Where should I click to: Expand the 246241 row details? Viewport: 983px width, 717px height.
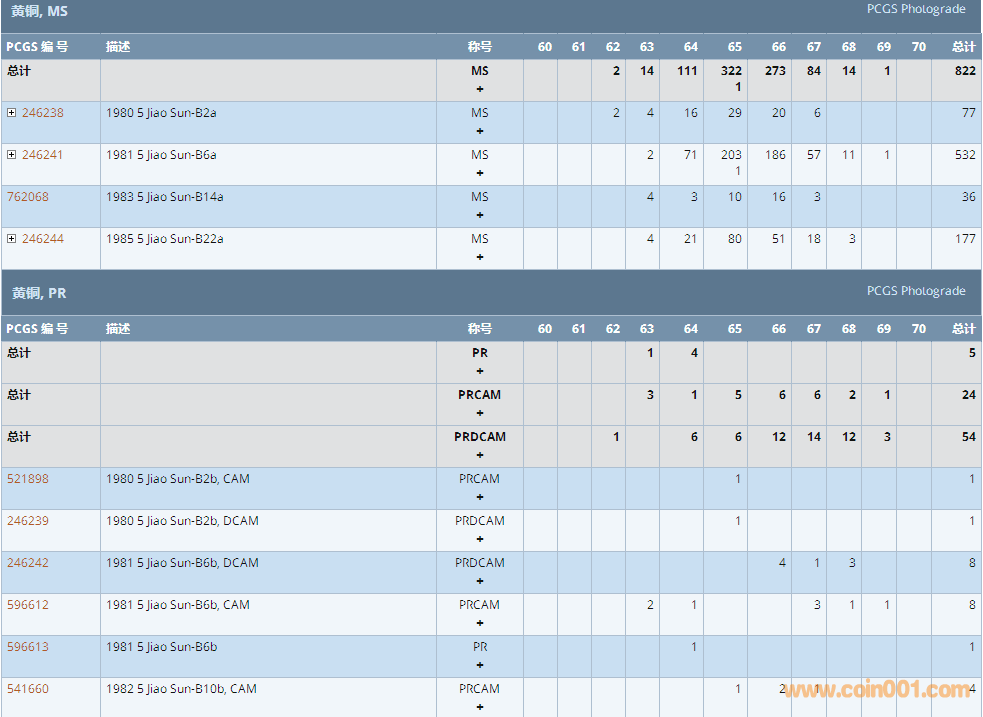[12, 155]
